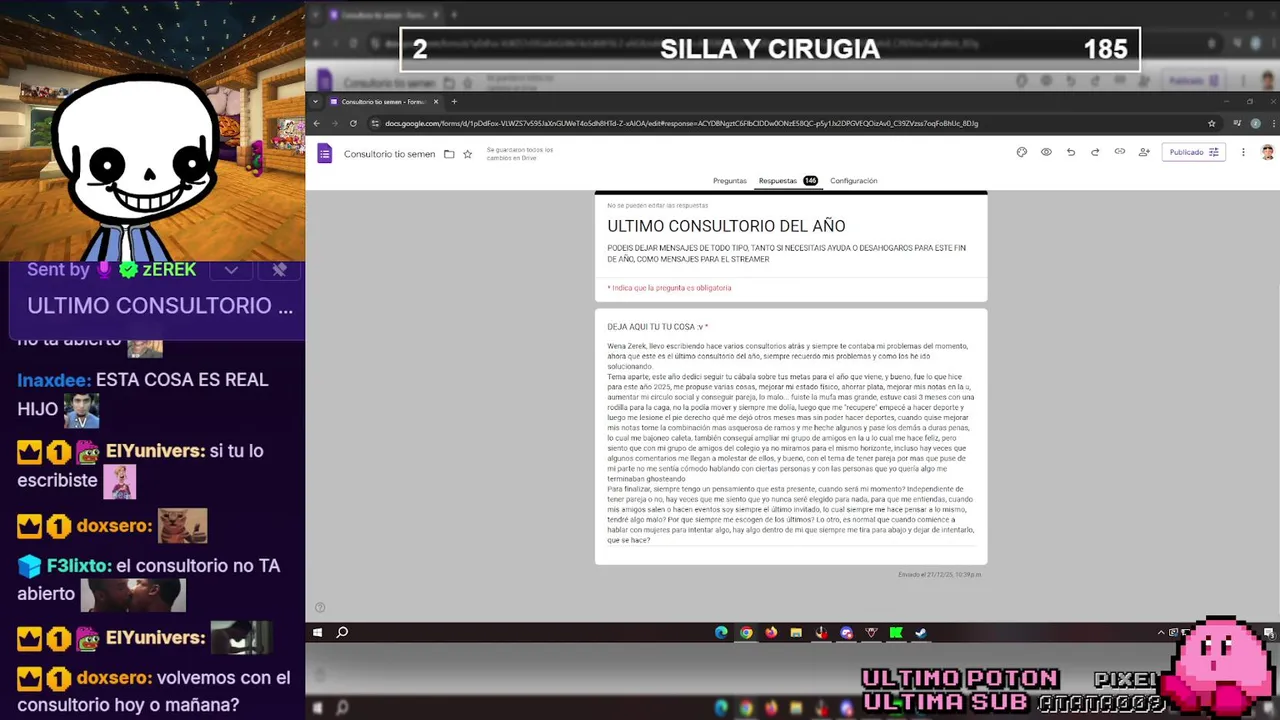
Task: Expand the browser tab search dropdown
Action: [316, 101]
